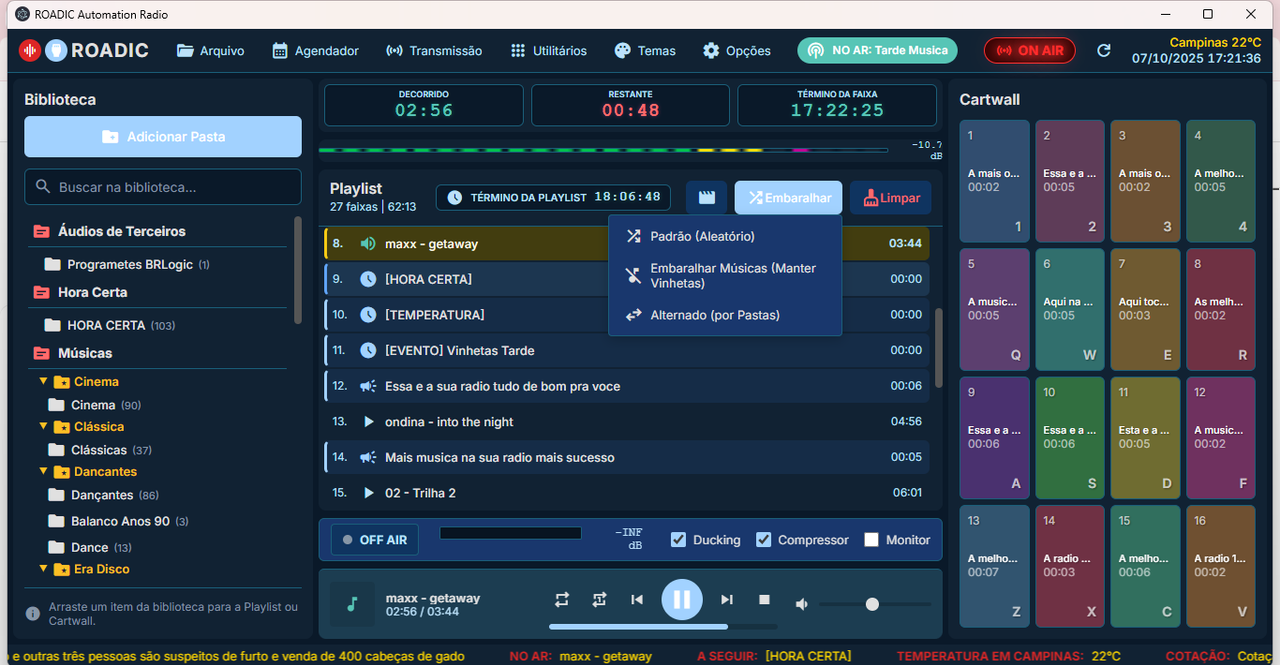
Task: Skip to previous track
Action: point(637,599)
